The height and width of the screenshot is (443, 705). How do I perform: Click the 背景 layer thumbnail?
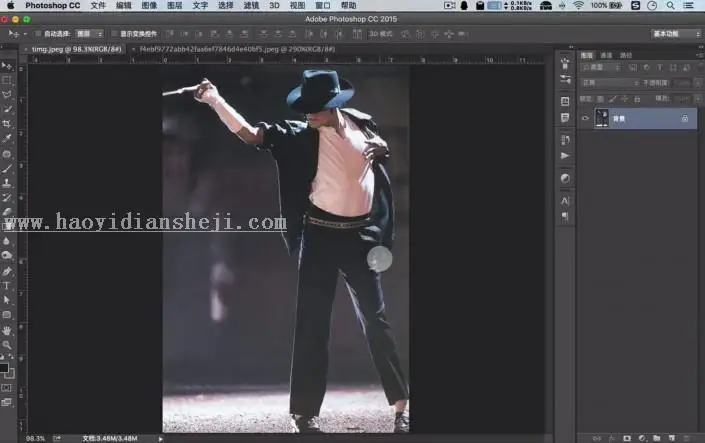pyautogui.click(x=601, y=118)
